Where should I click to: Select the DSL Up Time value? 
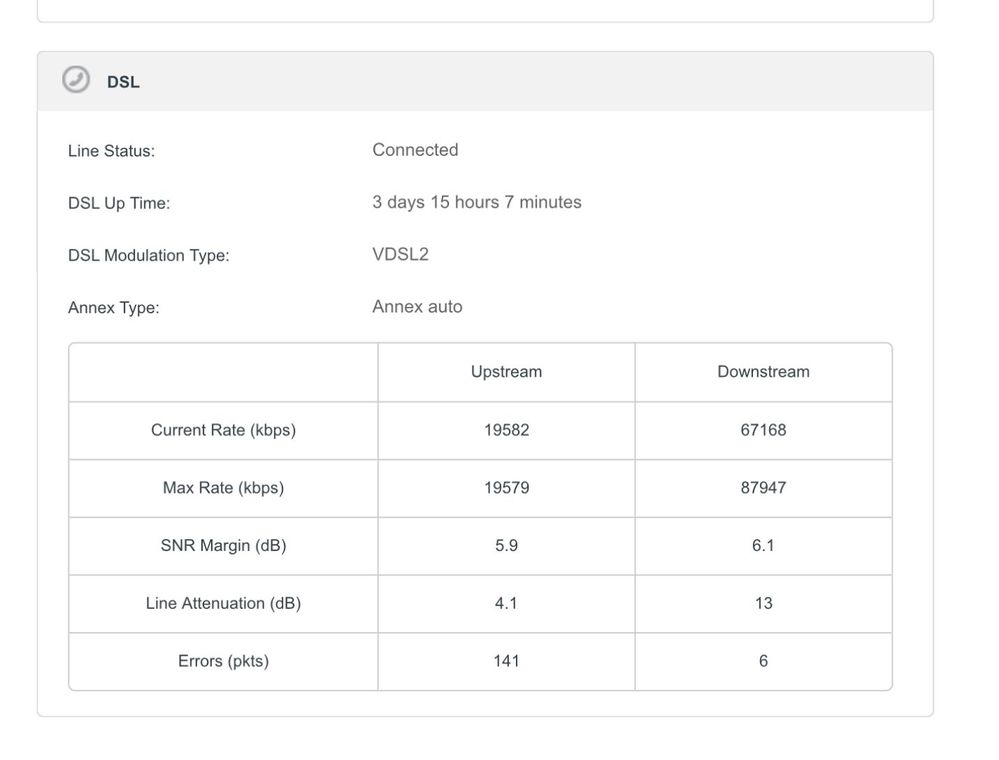(x=476, y=202)
